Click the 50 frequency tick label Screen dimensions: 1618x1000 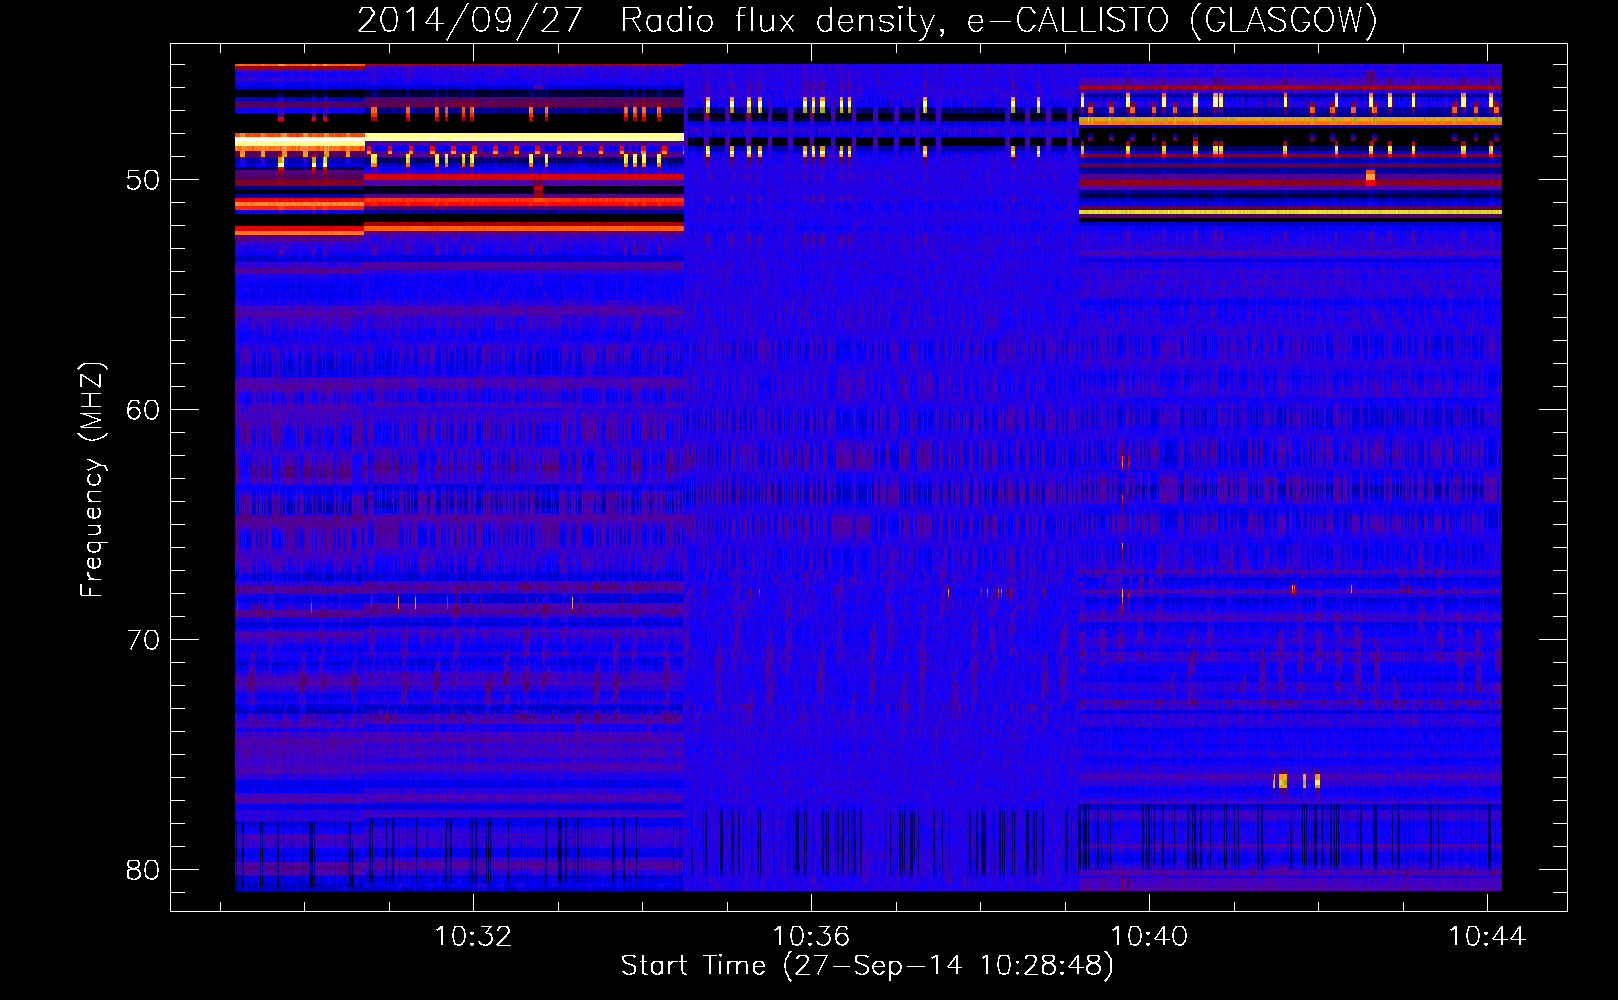tap(143, 180)
